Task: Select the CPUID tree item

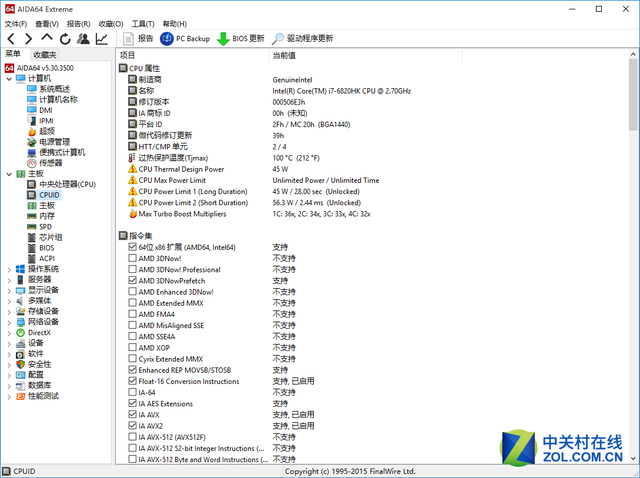Action: [x=49, y=195]
